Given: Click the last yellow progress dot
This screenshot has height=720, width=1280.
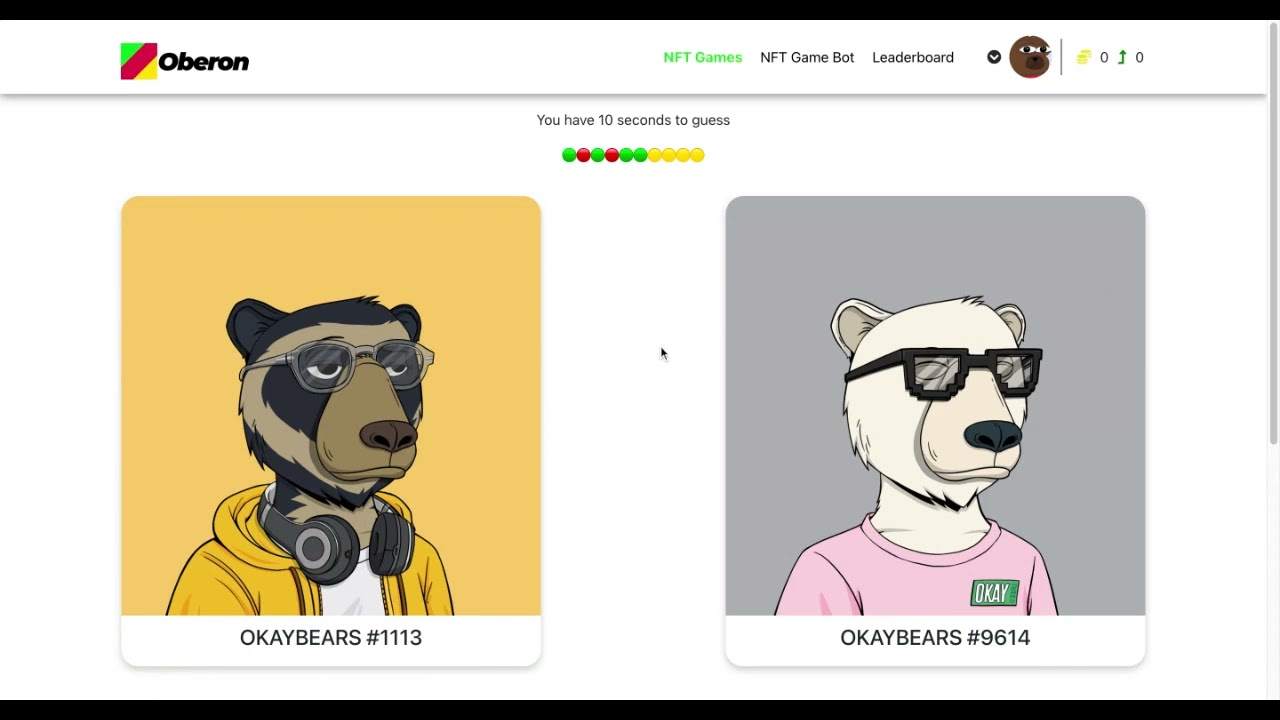Looking at the screenshot, I should (x=697, y=155).
